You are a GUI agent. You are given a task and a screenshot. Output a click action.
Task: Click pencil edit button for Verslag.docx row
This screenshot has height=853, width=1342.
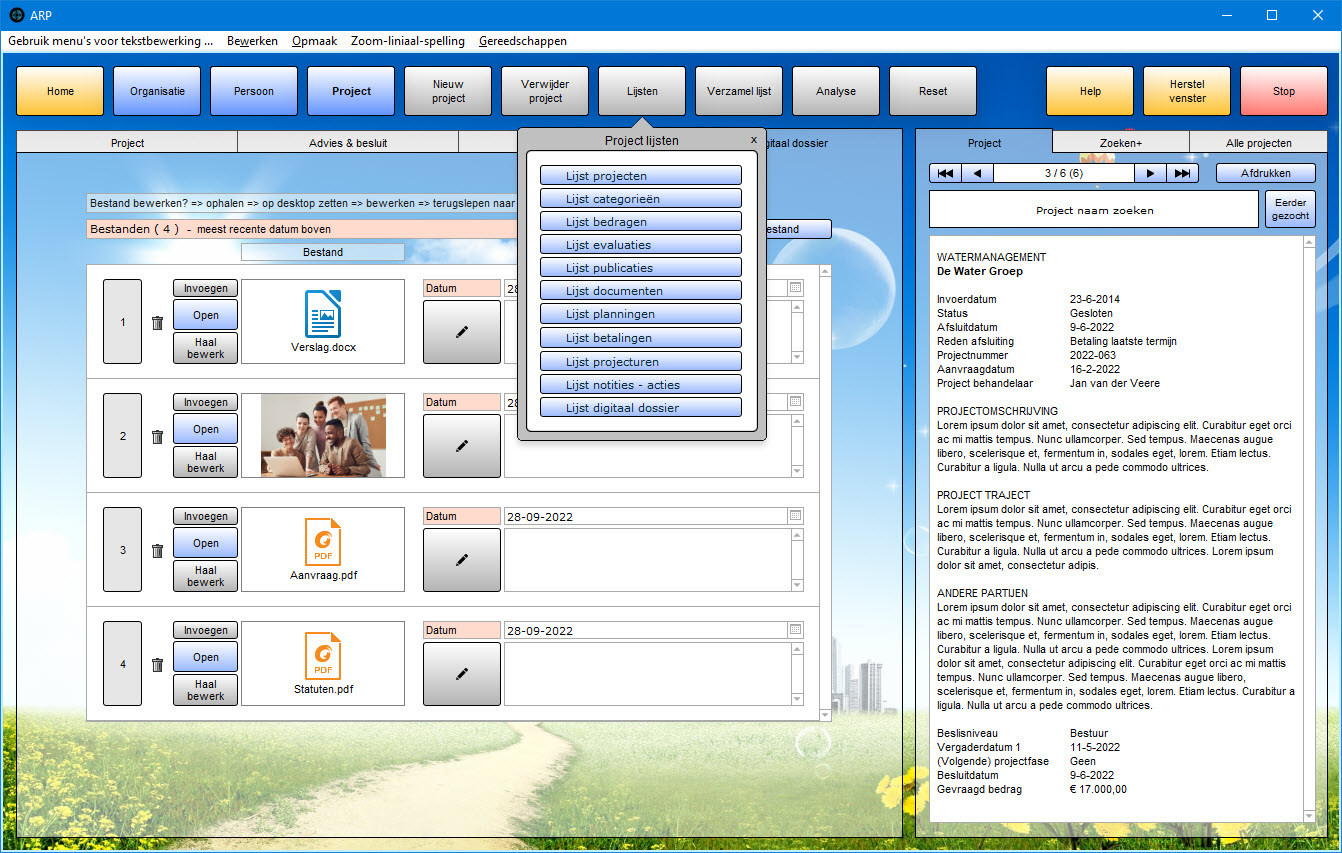click(461, 332)
